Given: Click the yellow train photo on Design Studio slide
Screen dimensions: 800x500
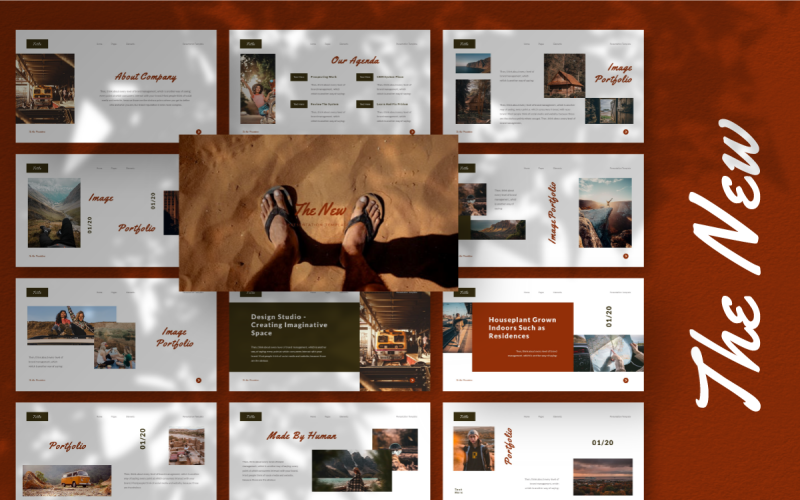Looking at the screenshot, I should pos(395,341).
